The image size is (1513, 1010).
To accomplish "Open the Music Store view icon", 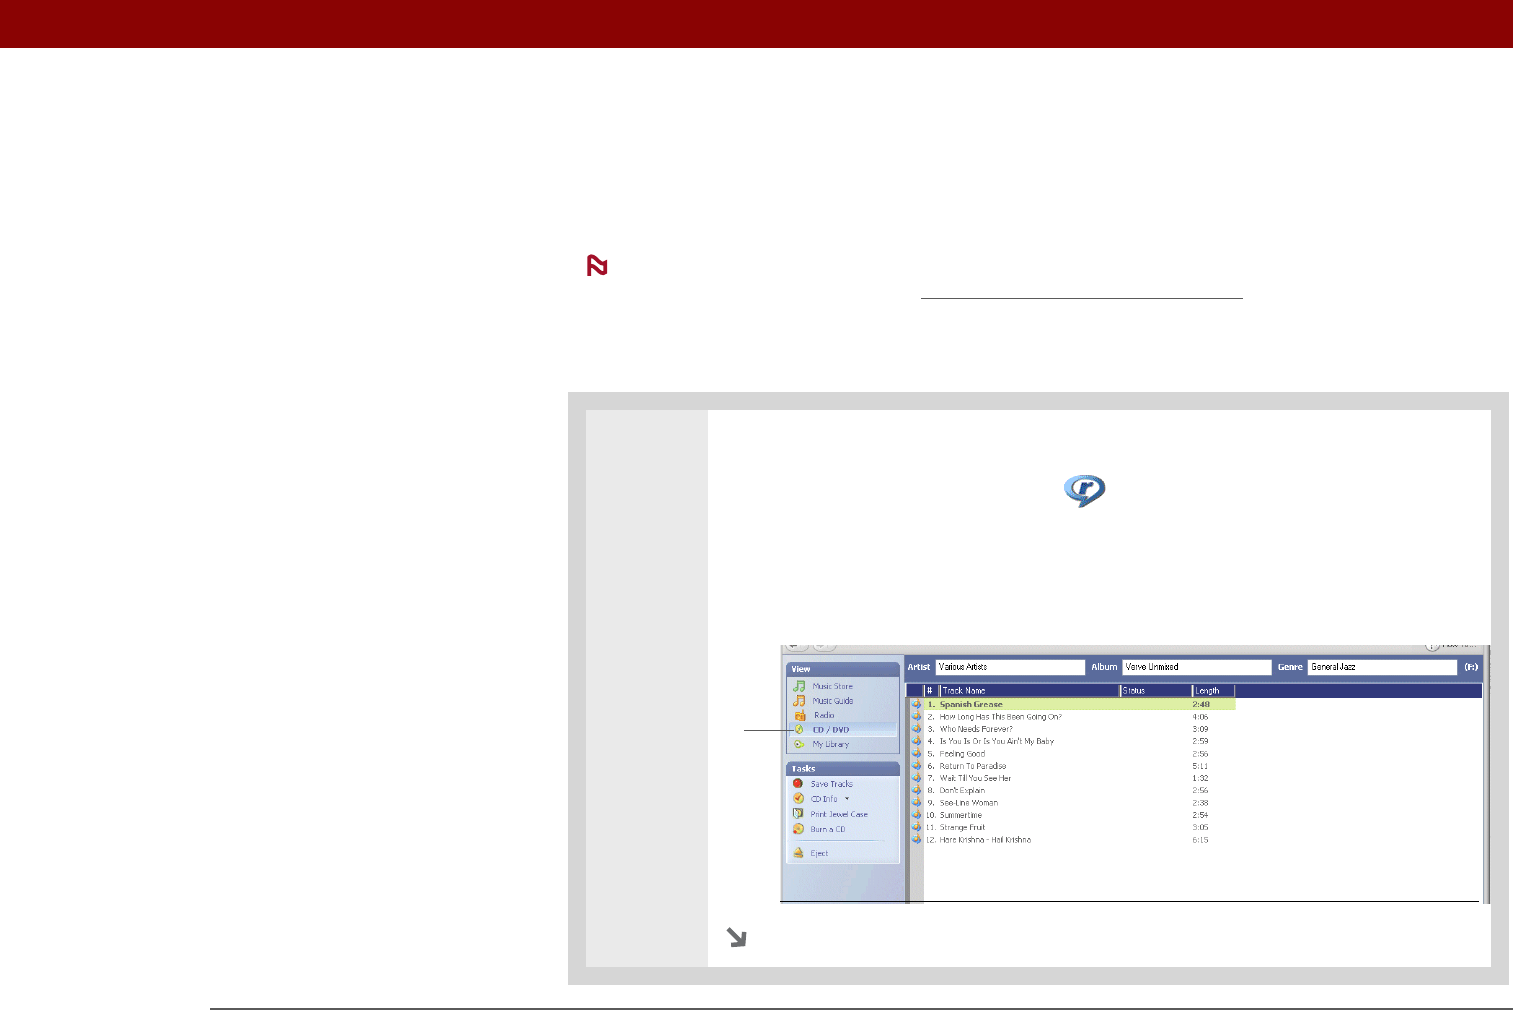I will pos(799,686).
